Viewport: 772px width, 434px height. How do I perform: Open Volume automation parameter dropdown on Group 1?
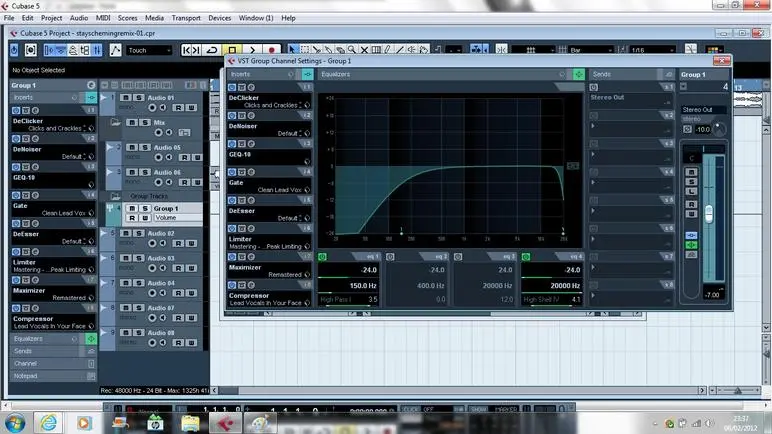coord(178,218)
